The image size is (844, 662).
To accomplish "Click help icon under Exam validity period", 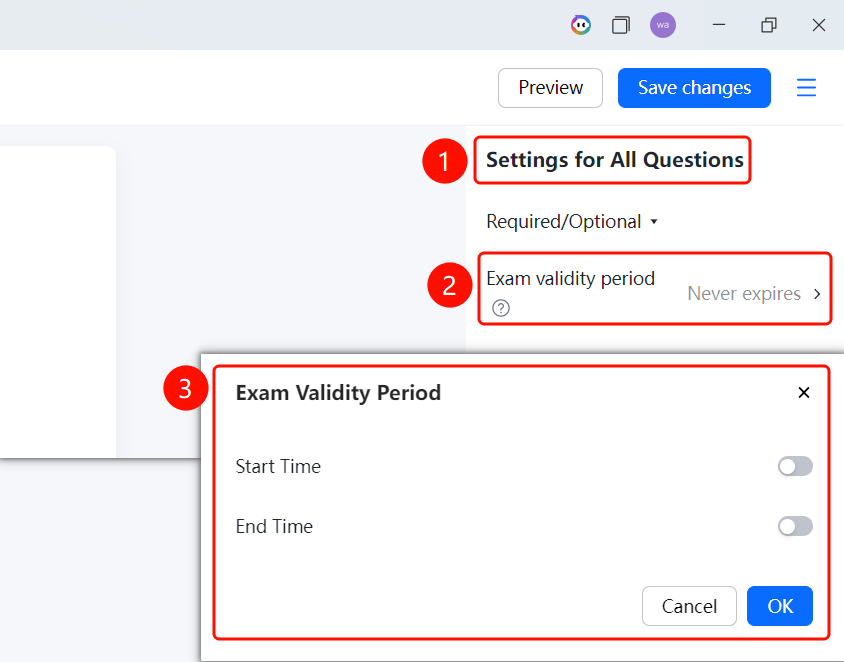I will pyautogui.click(x=501, y=308).
